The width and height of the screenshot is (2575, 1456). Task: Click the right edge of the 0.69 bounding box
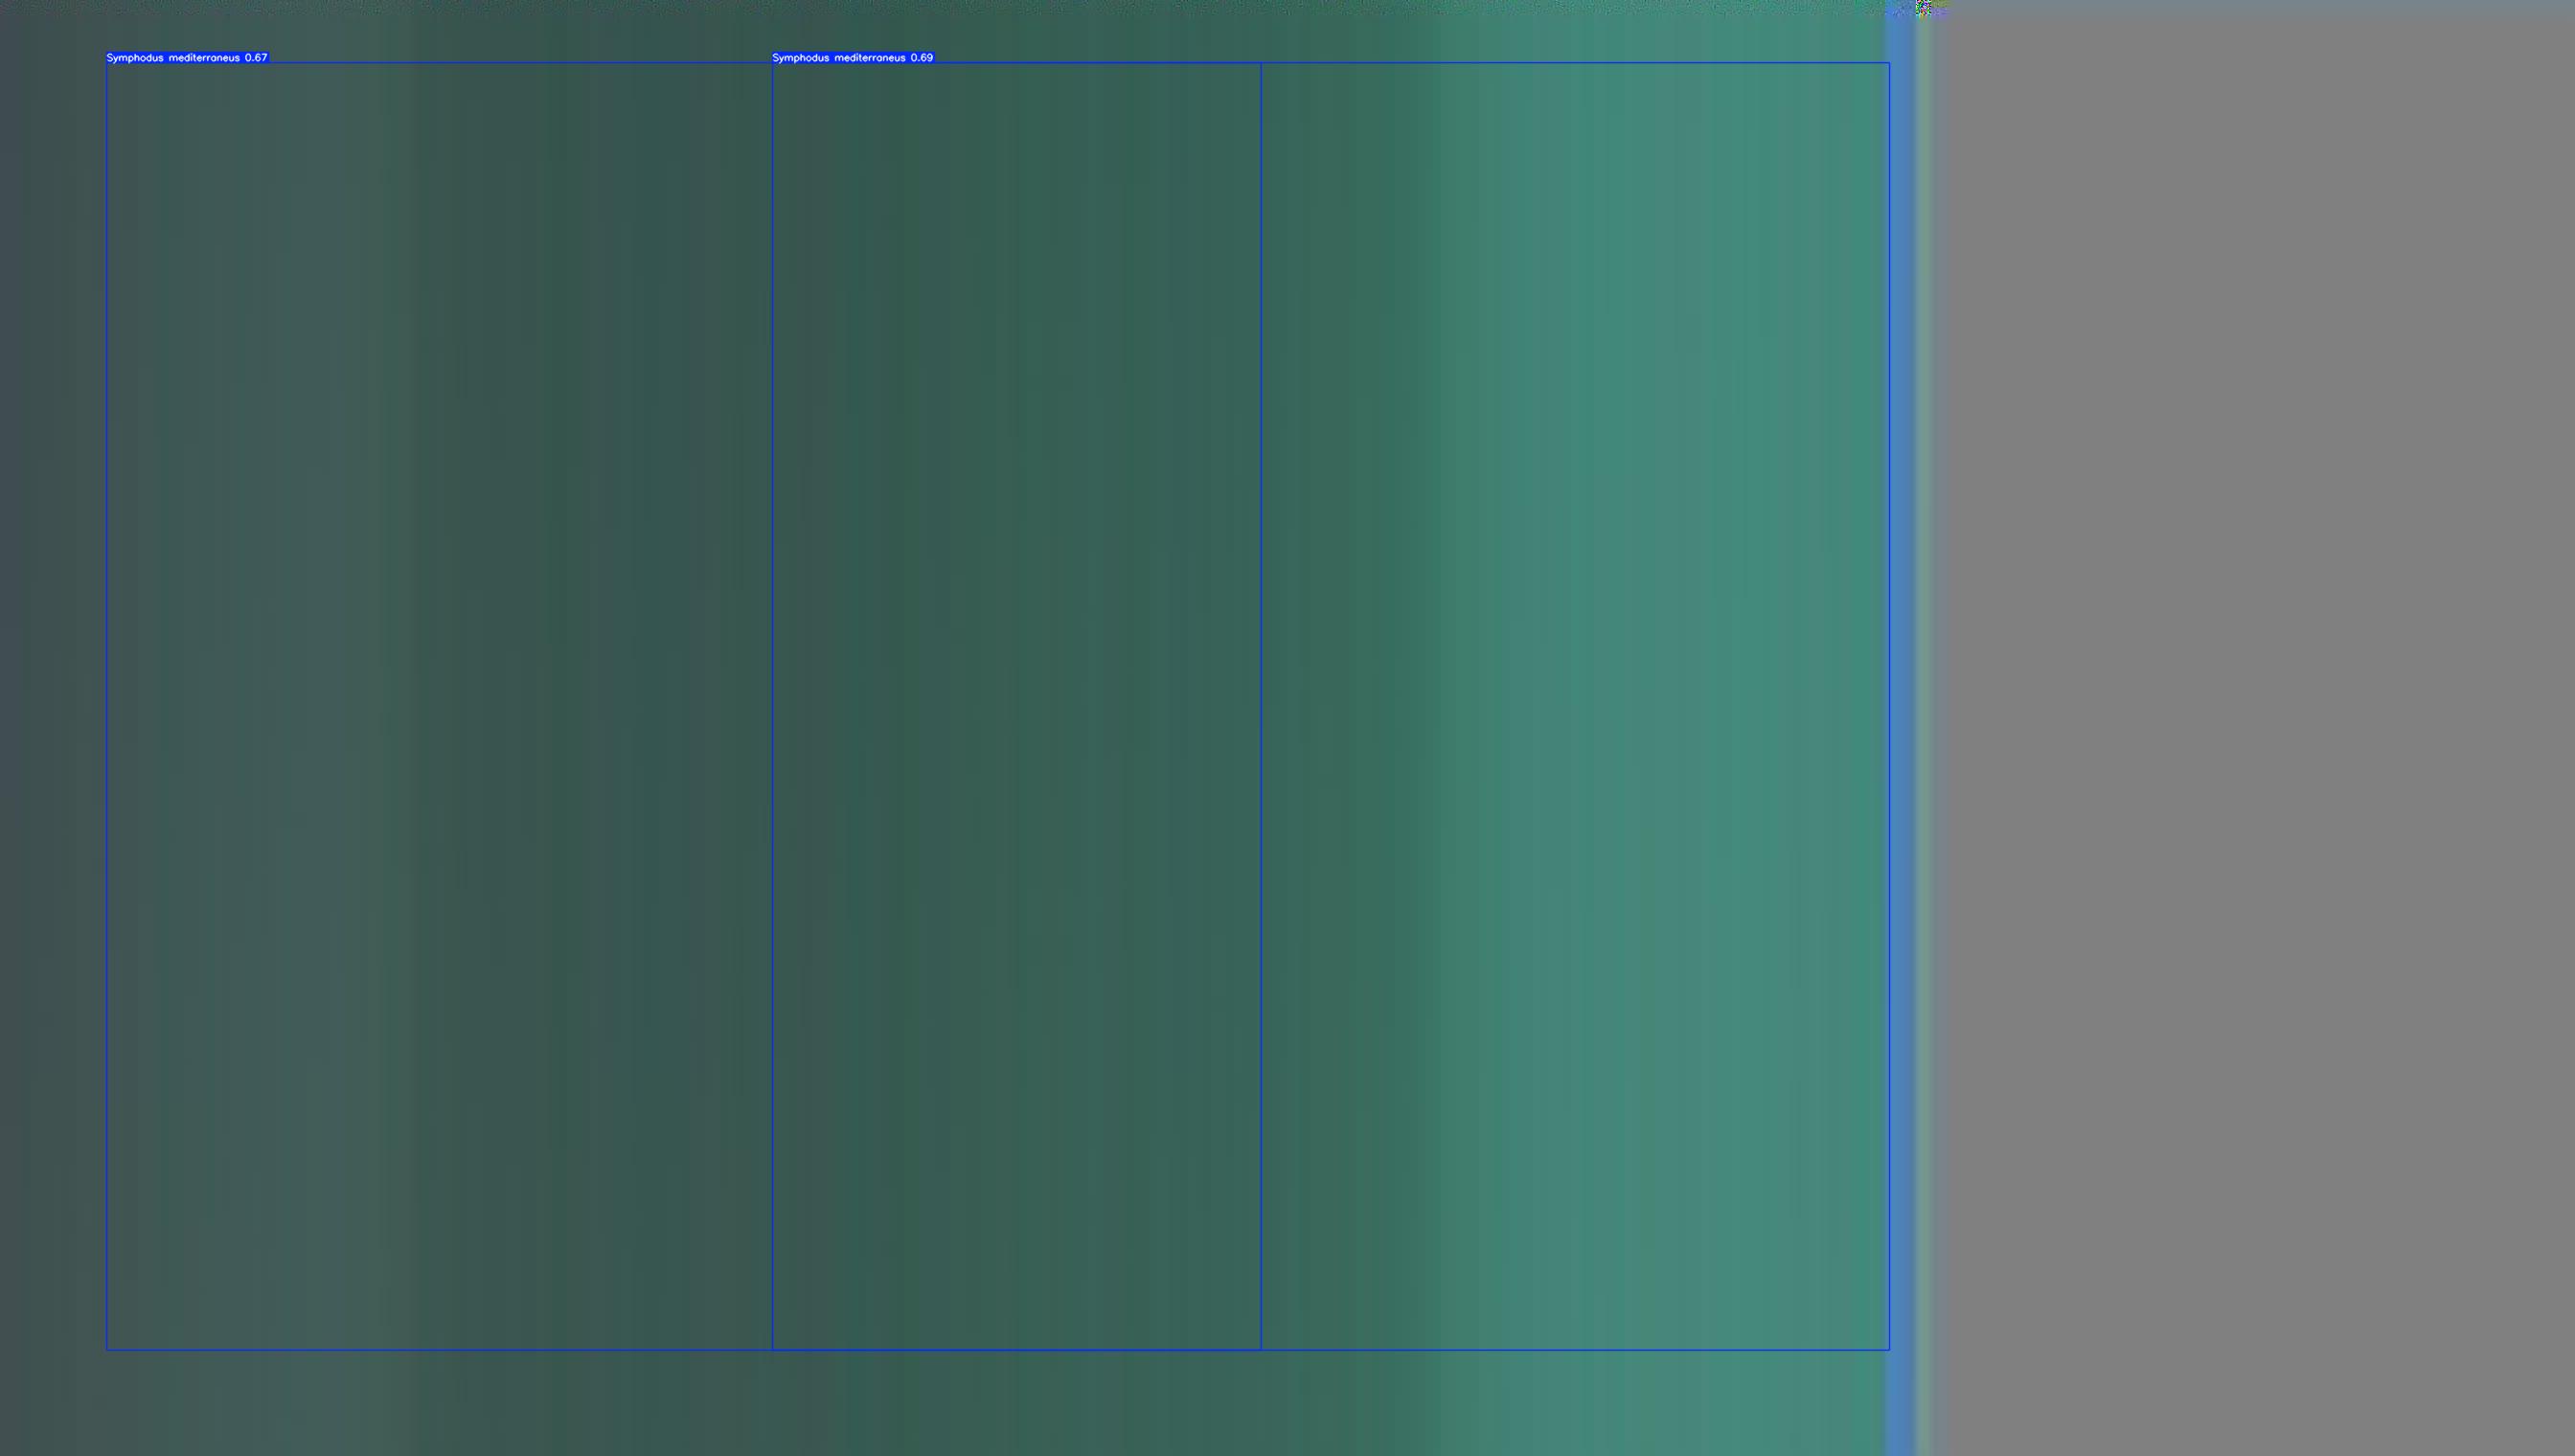[x=1889, y=700]
